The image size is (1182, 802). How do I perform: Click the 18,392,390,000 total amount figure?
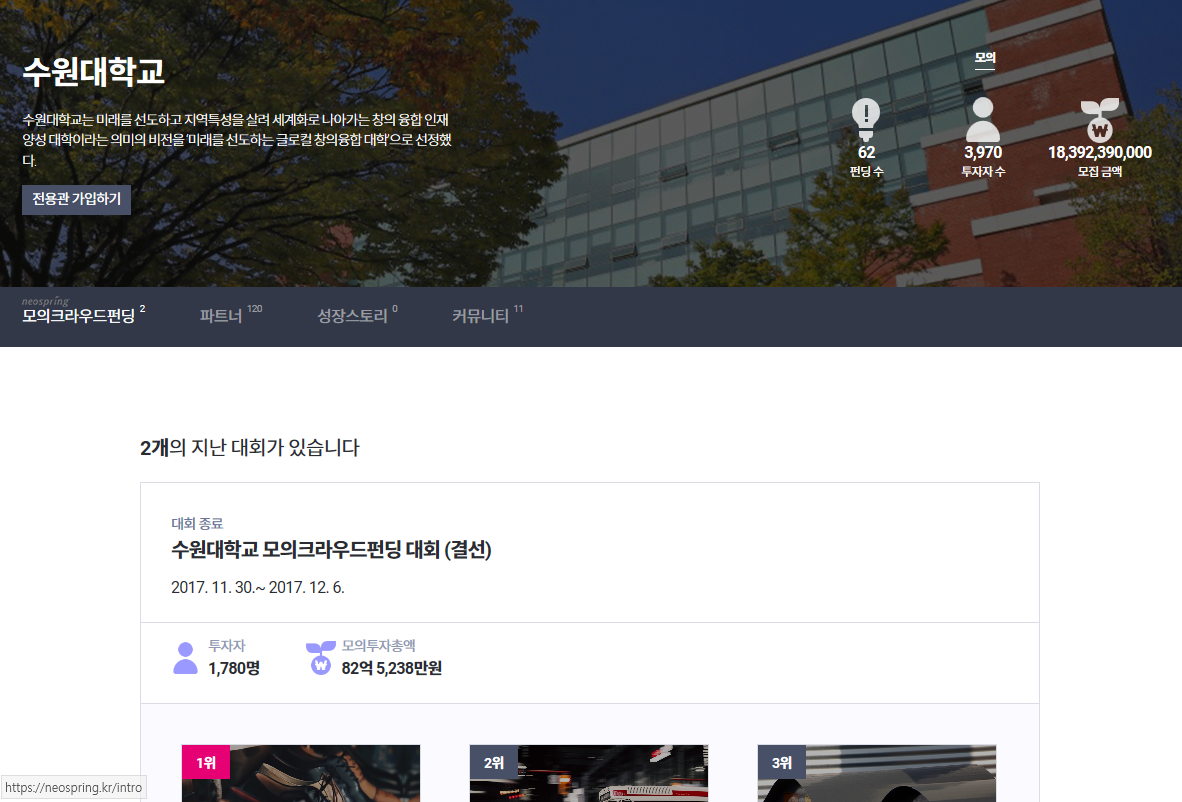click(1099, 153)
